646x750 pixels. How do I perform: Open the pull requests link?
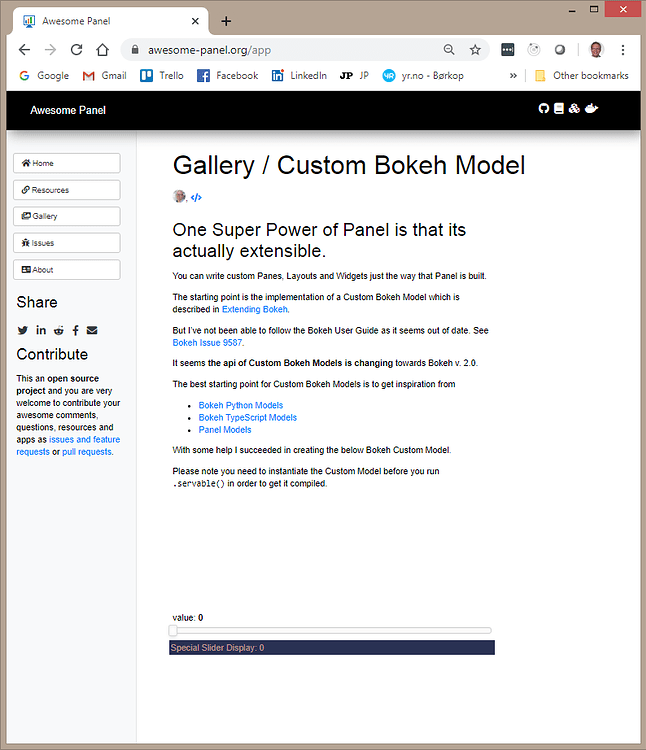tap(87, 452)
